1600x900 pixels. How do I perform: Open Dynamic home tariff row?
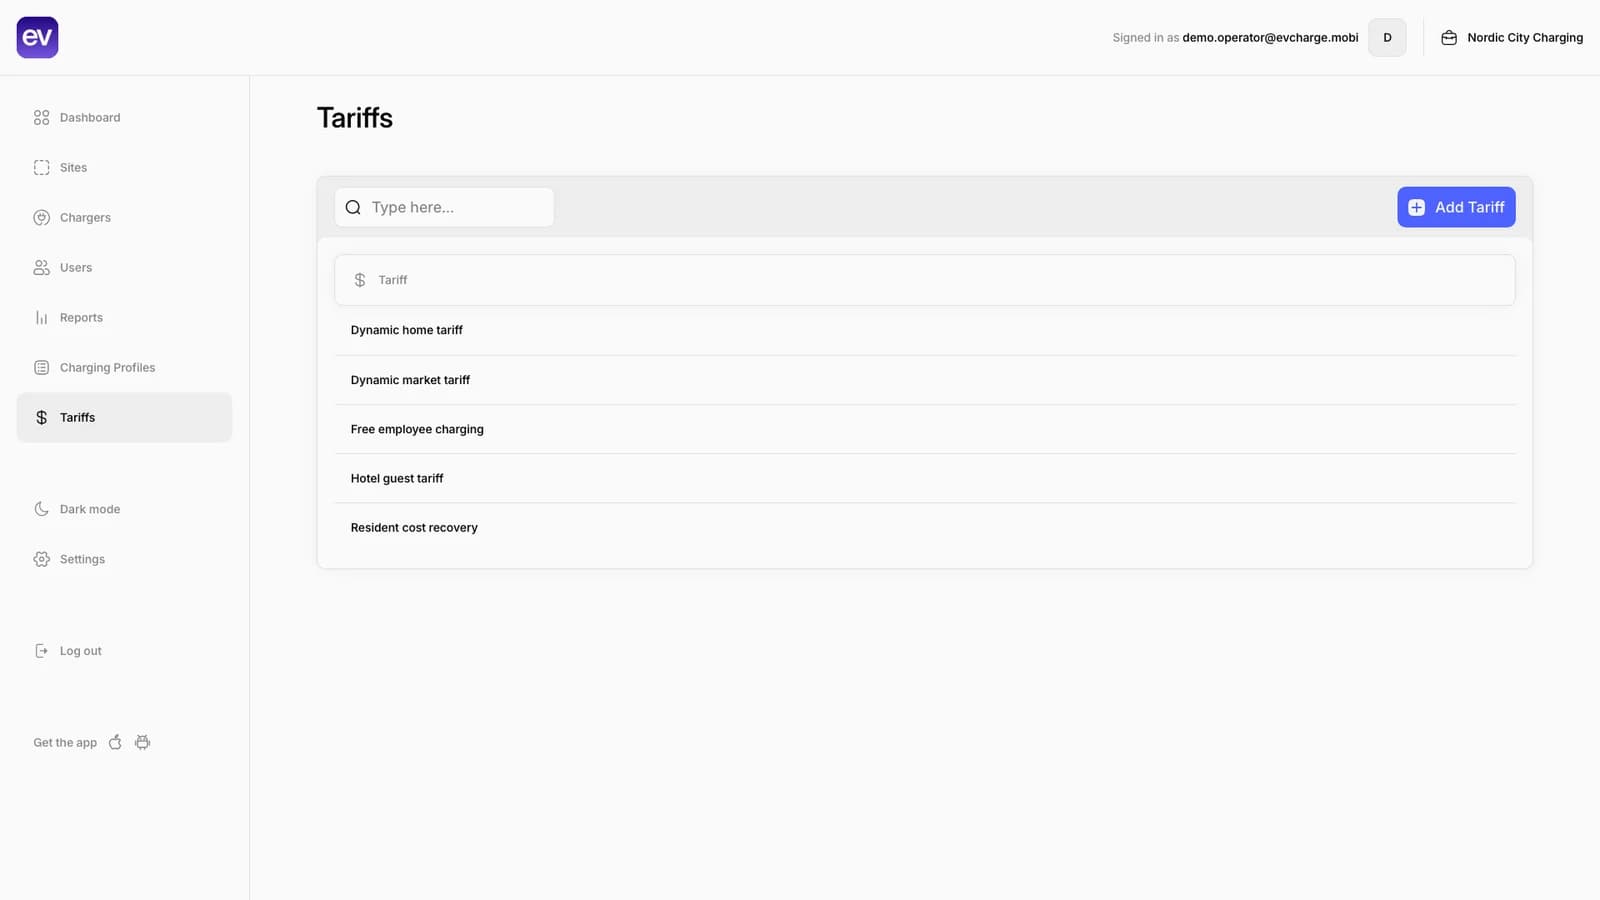[x=925, y=330]
